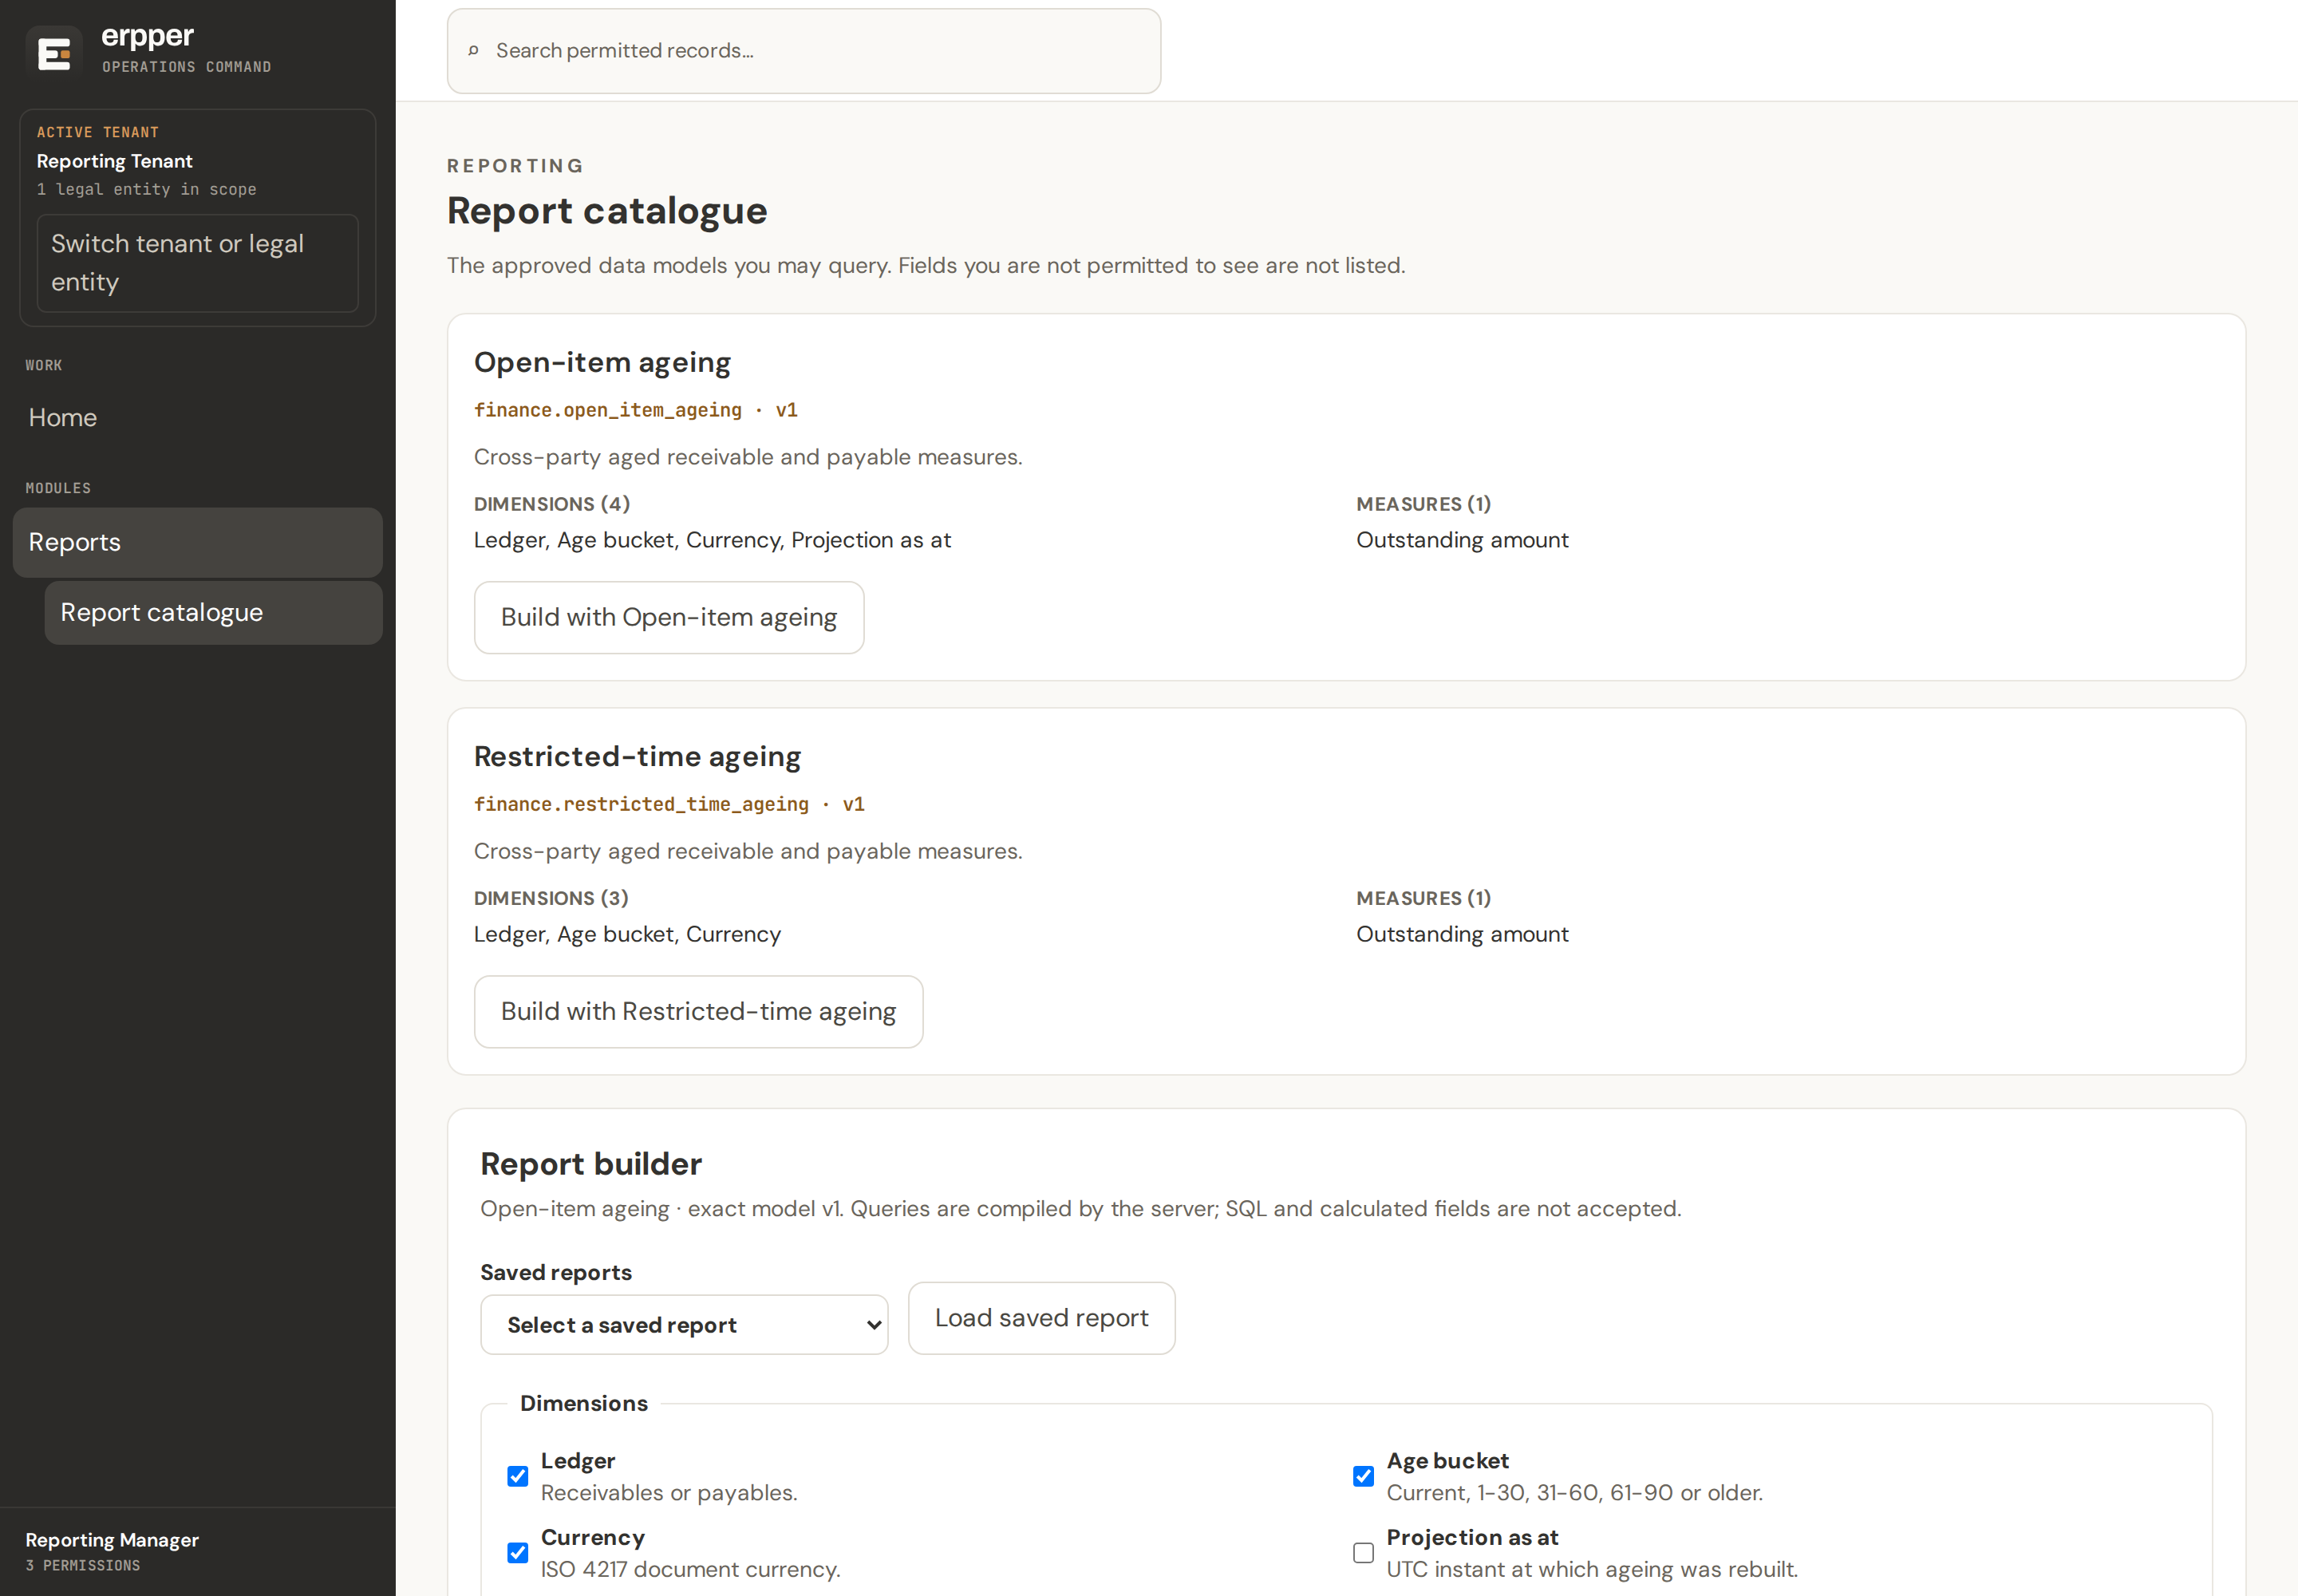Click Load saved report button
The height and width of the screenshot is (1596, 2298).
(1041, 1318)
